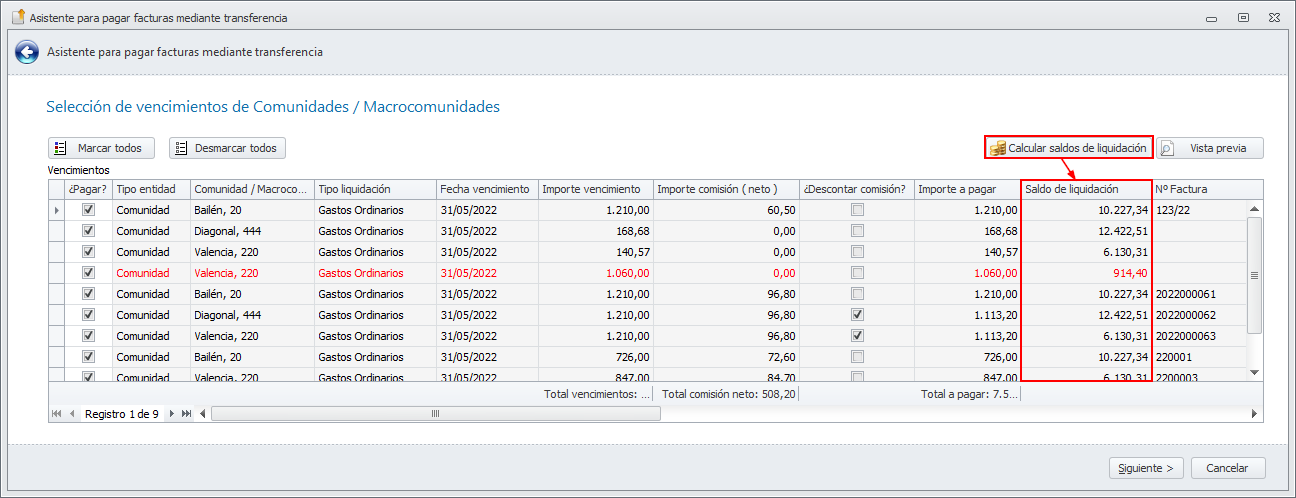
Task: Jump to the last record in navigator
Action: click(186, 413)
